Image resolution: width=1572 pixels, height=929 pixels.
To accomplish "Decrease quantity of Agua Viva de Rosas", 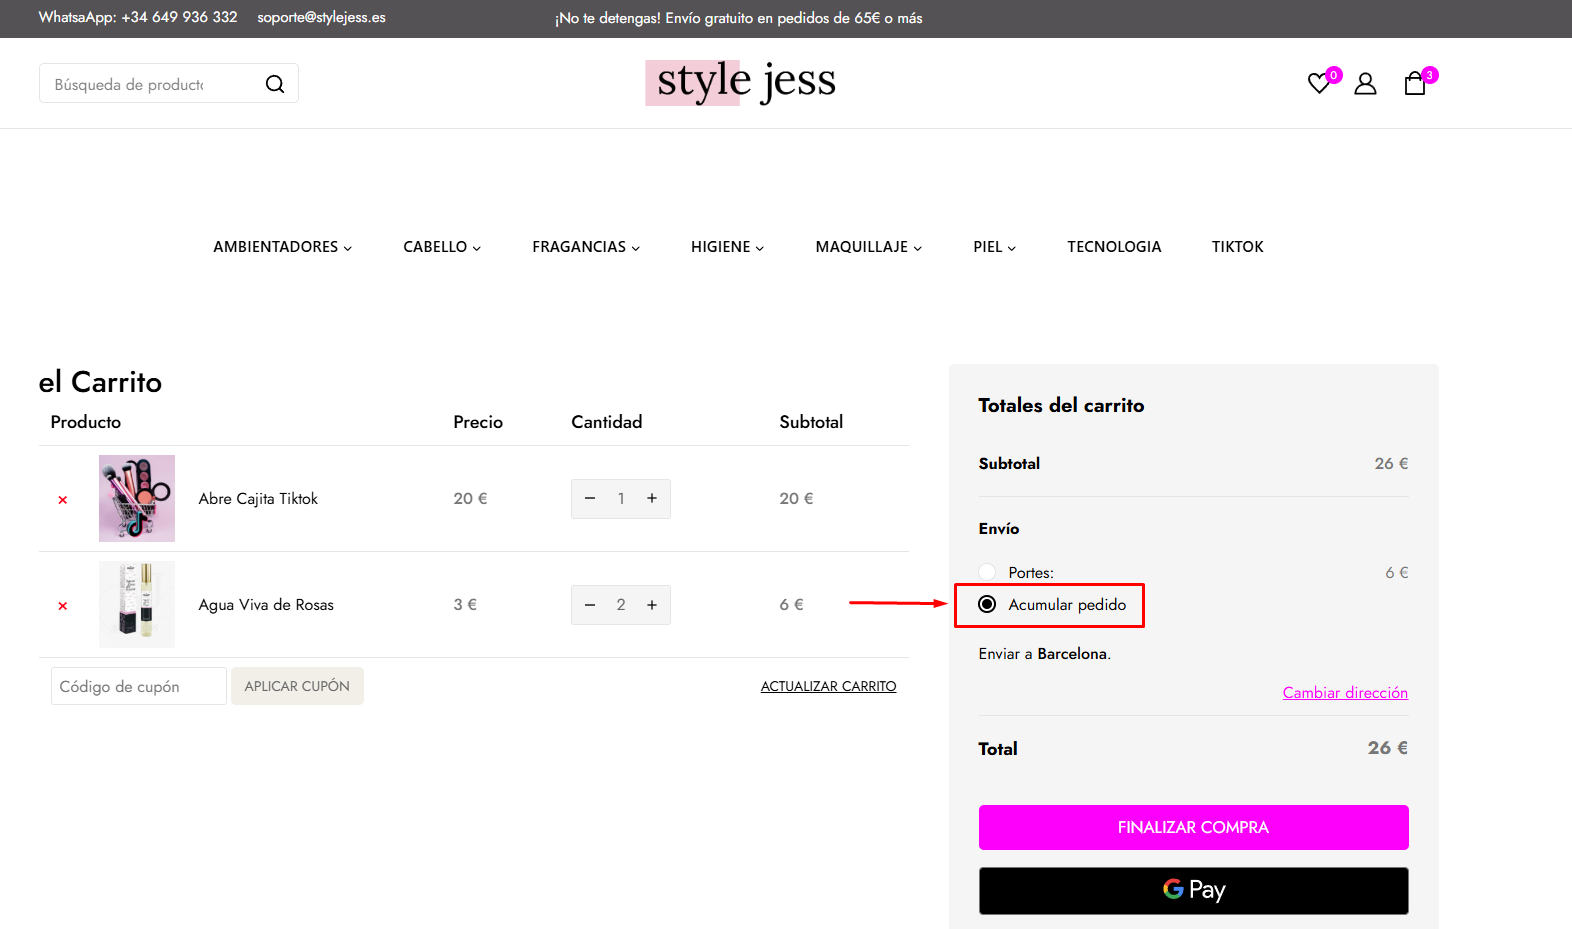I will pos(590,604).
